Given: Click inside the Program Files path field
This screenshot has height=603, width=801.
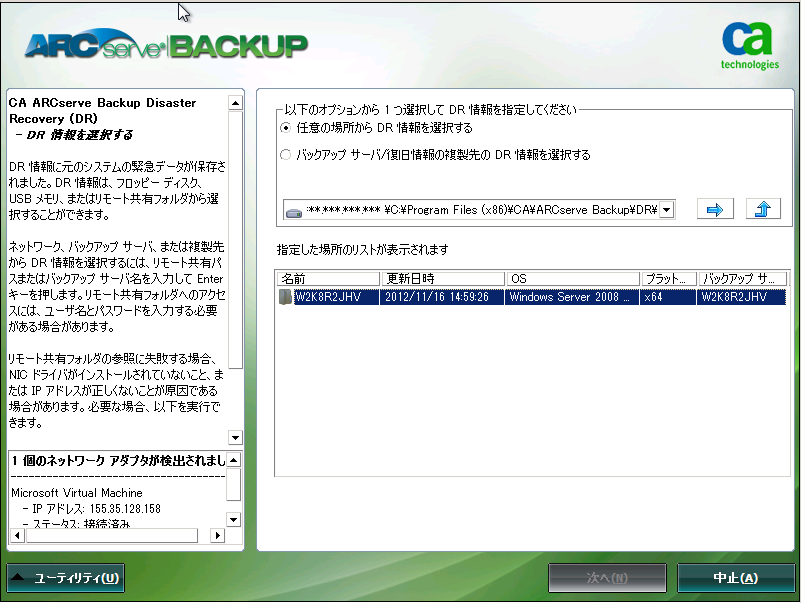Looking at the screenshot, I should point(480,209).
